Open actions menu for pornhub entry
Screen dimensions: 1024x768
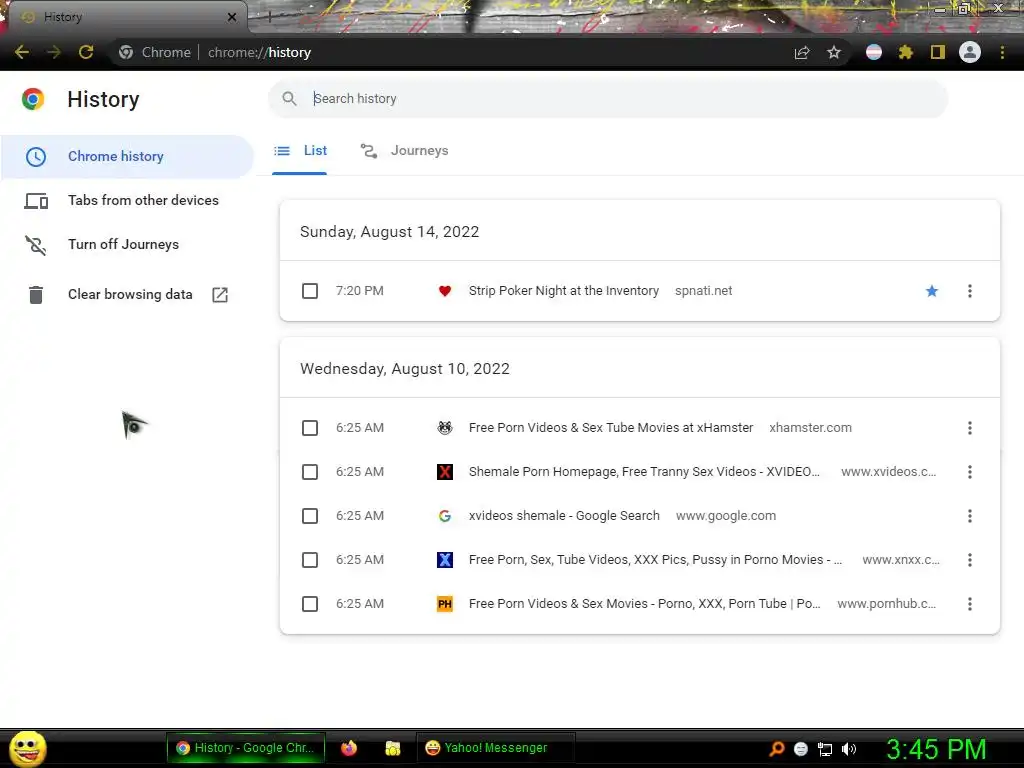pyautogui.click(x=970, y=604)
